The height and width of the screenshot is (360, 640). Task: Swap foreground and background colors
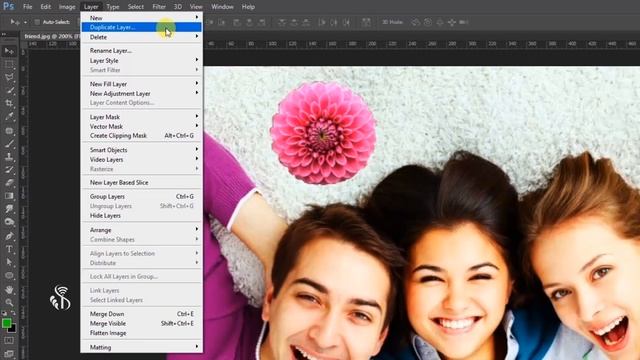[x=13, y=313]
